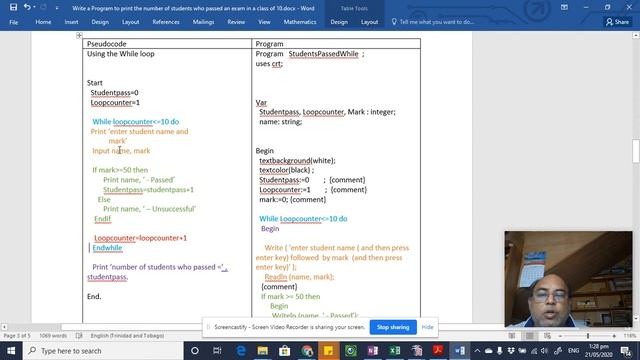Screen dimensions: 640x360
Task: Change language English (Trinidad and Tobago)
Action: pos(127,336)
